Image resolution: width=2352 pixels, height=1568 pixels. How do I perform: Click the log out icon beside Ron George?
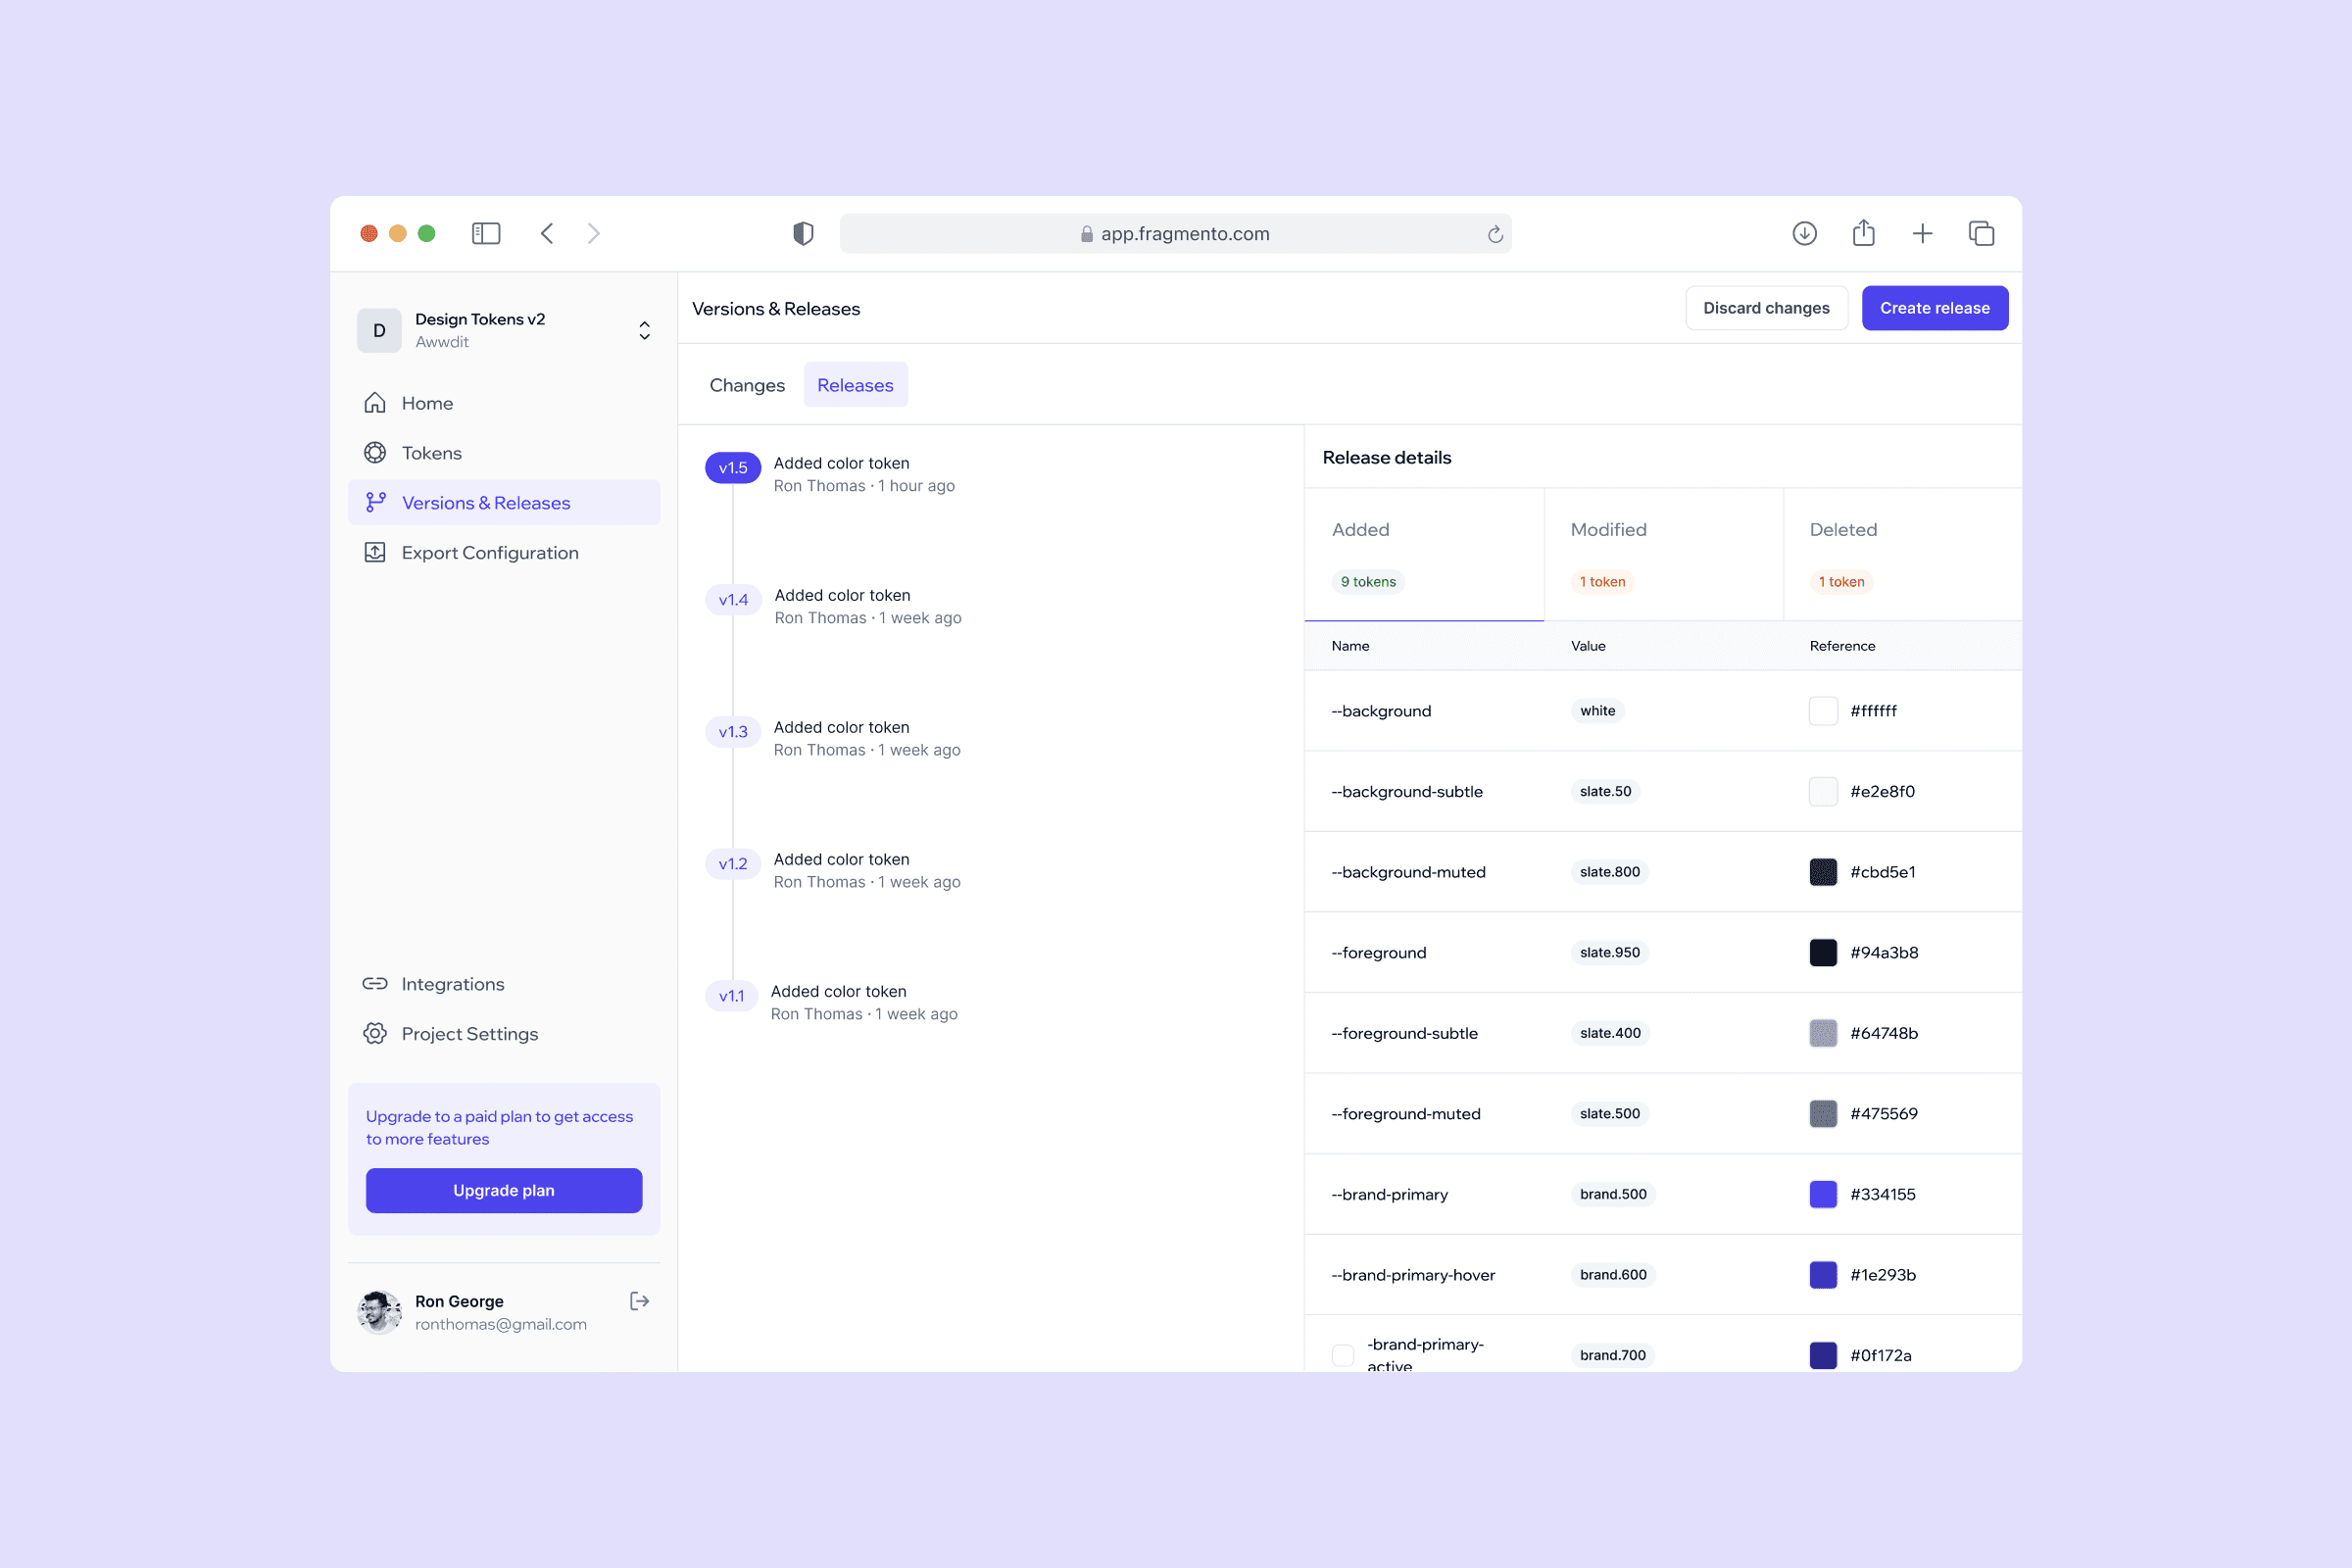coord(639,1301)
